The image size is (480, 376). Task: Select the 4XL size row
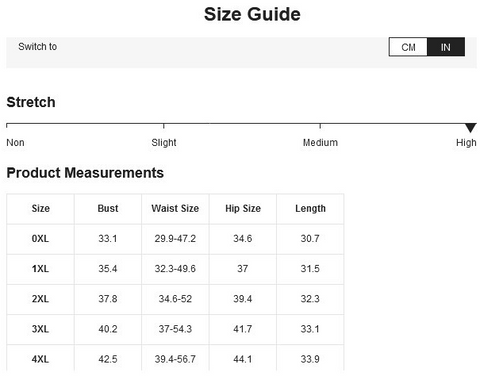(x=175, y=358)
